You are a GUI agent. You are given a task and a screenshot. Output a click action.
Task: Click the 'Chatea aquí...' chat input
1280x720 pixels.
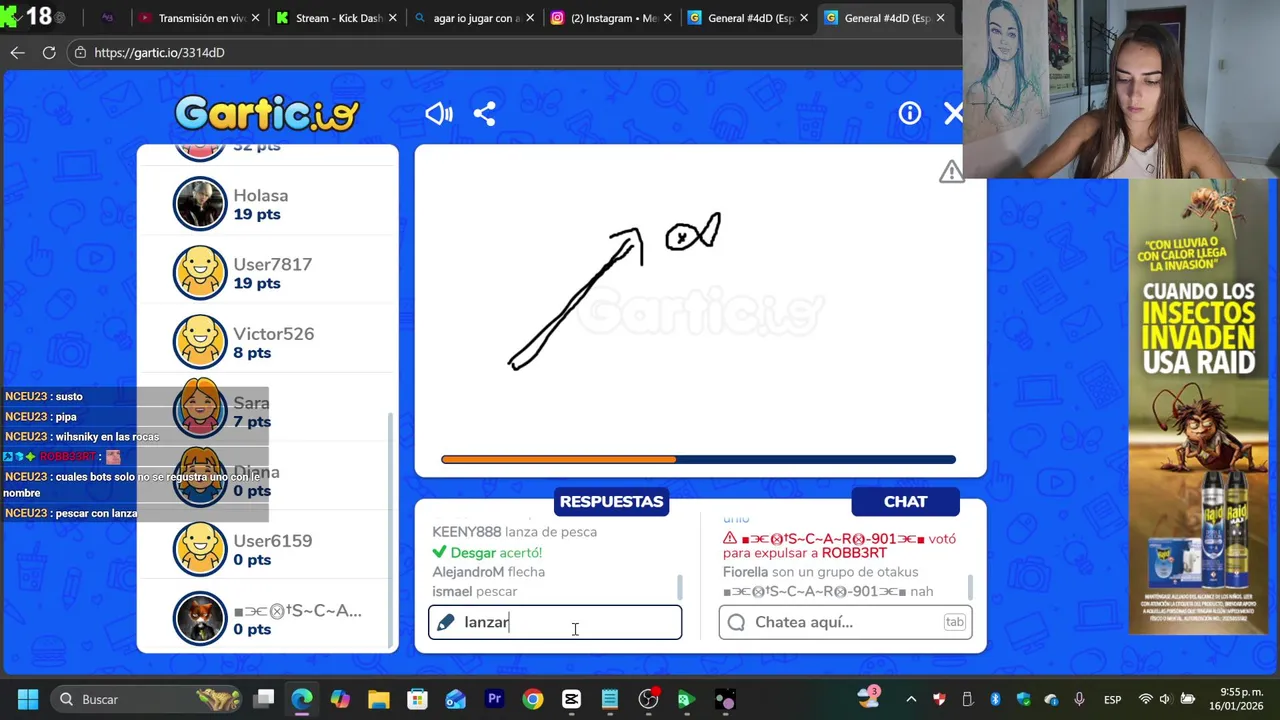(x=845, y=622)
